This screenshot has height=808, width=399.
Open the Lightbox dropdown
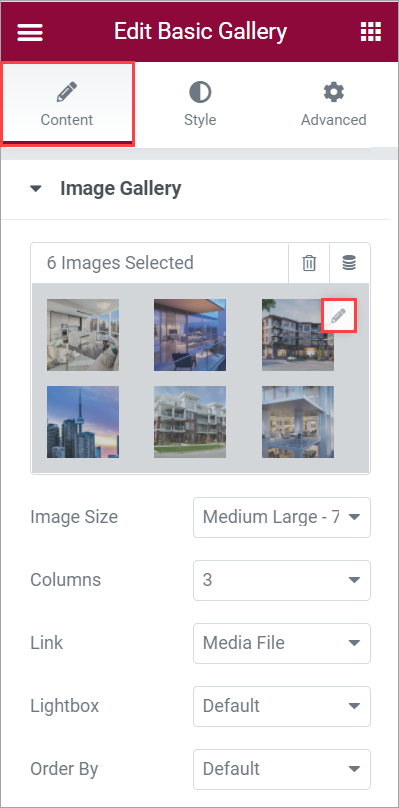click(281, 706)
